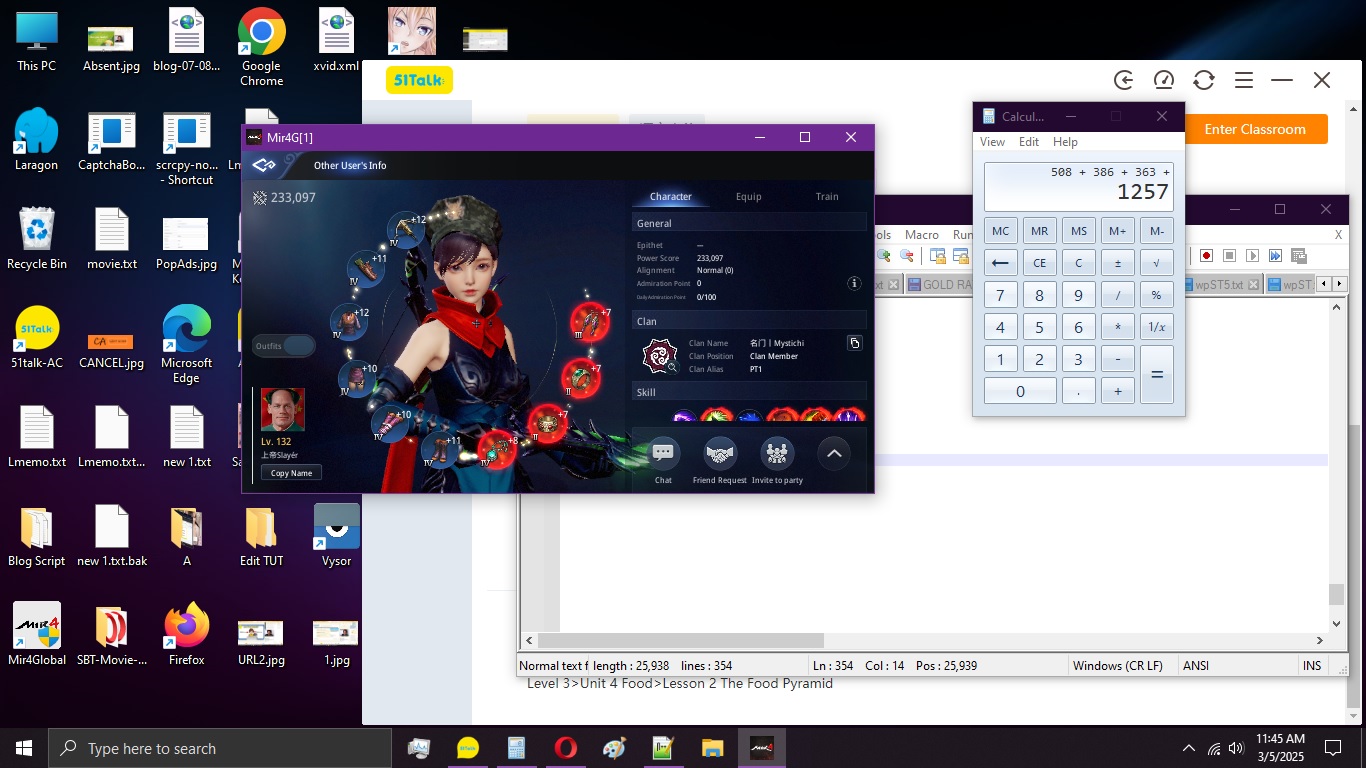Screen dimensions: 1366x768
Task: Click the calculator 1/x button
Action: 1157,327
